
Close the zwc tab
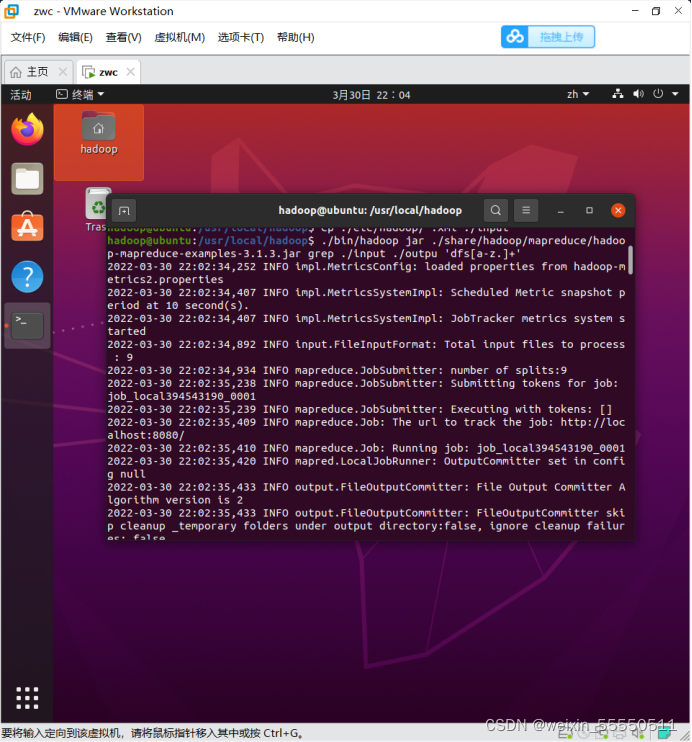tap(131, 71)
